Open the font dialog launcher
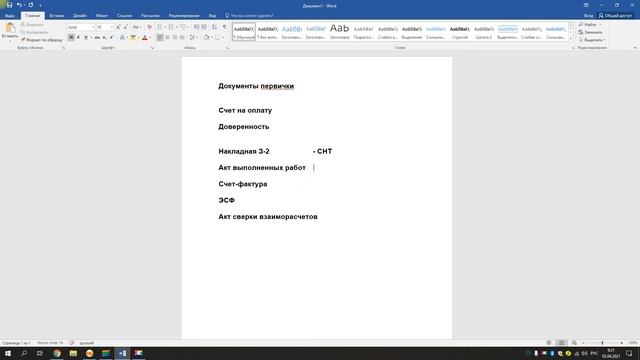Image resolution: width=640 pixels, height=360 pixels. point(152,48)
